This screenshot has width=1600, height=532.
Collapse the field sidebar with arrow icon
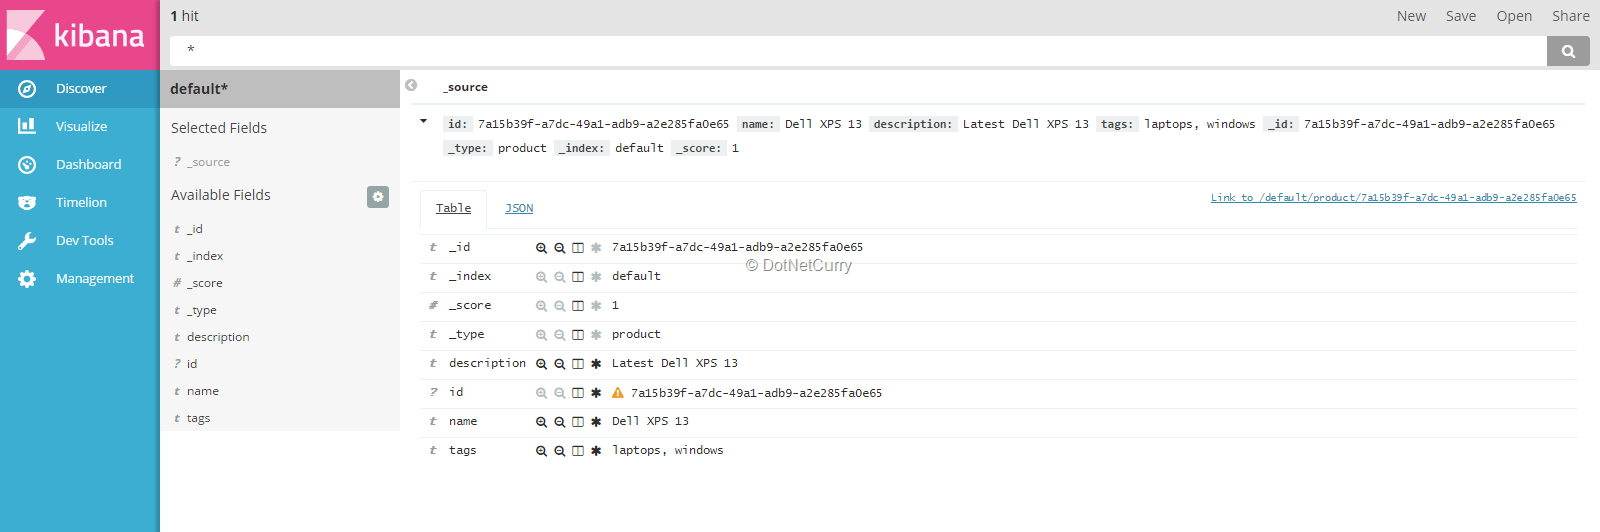tap(411, 86)
